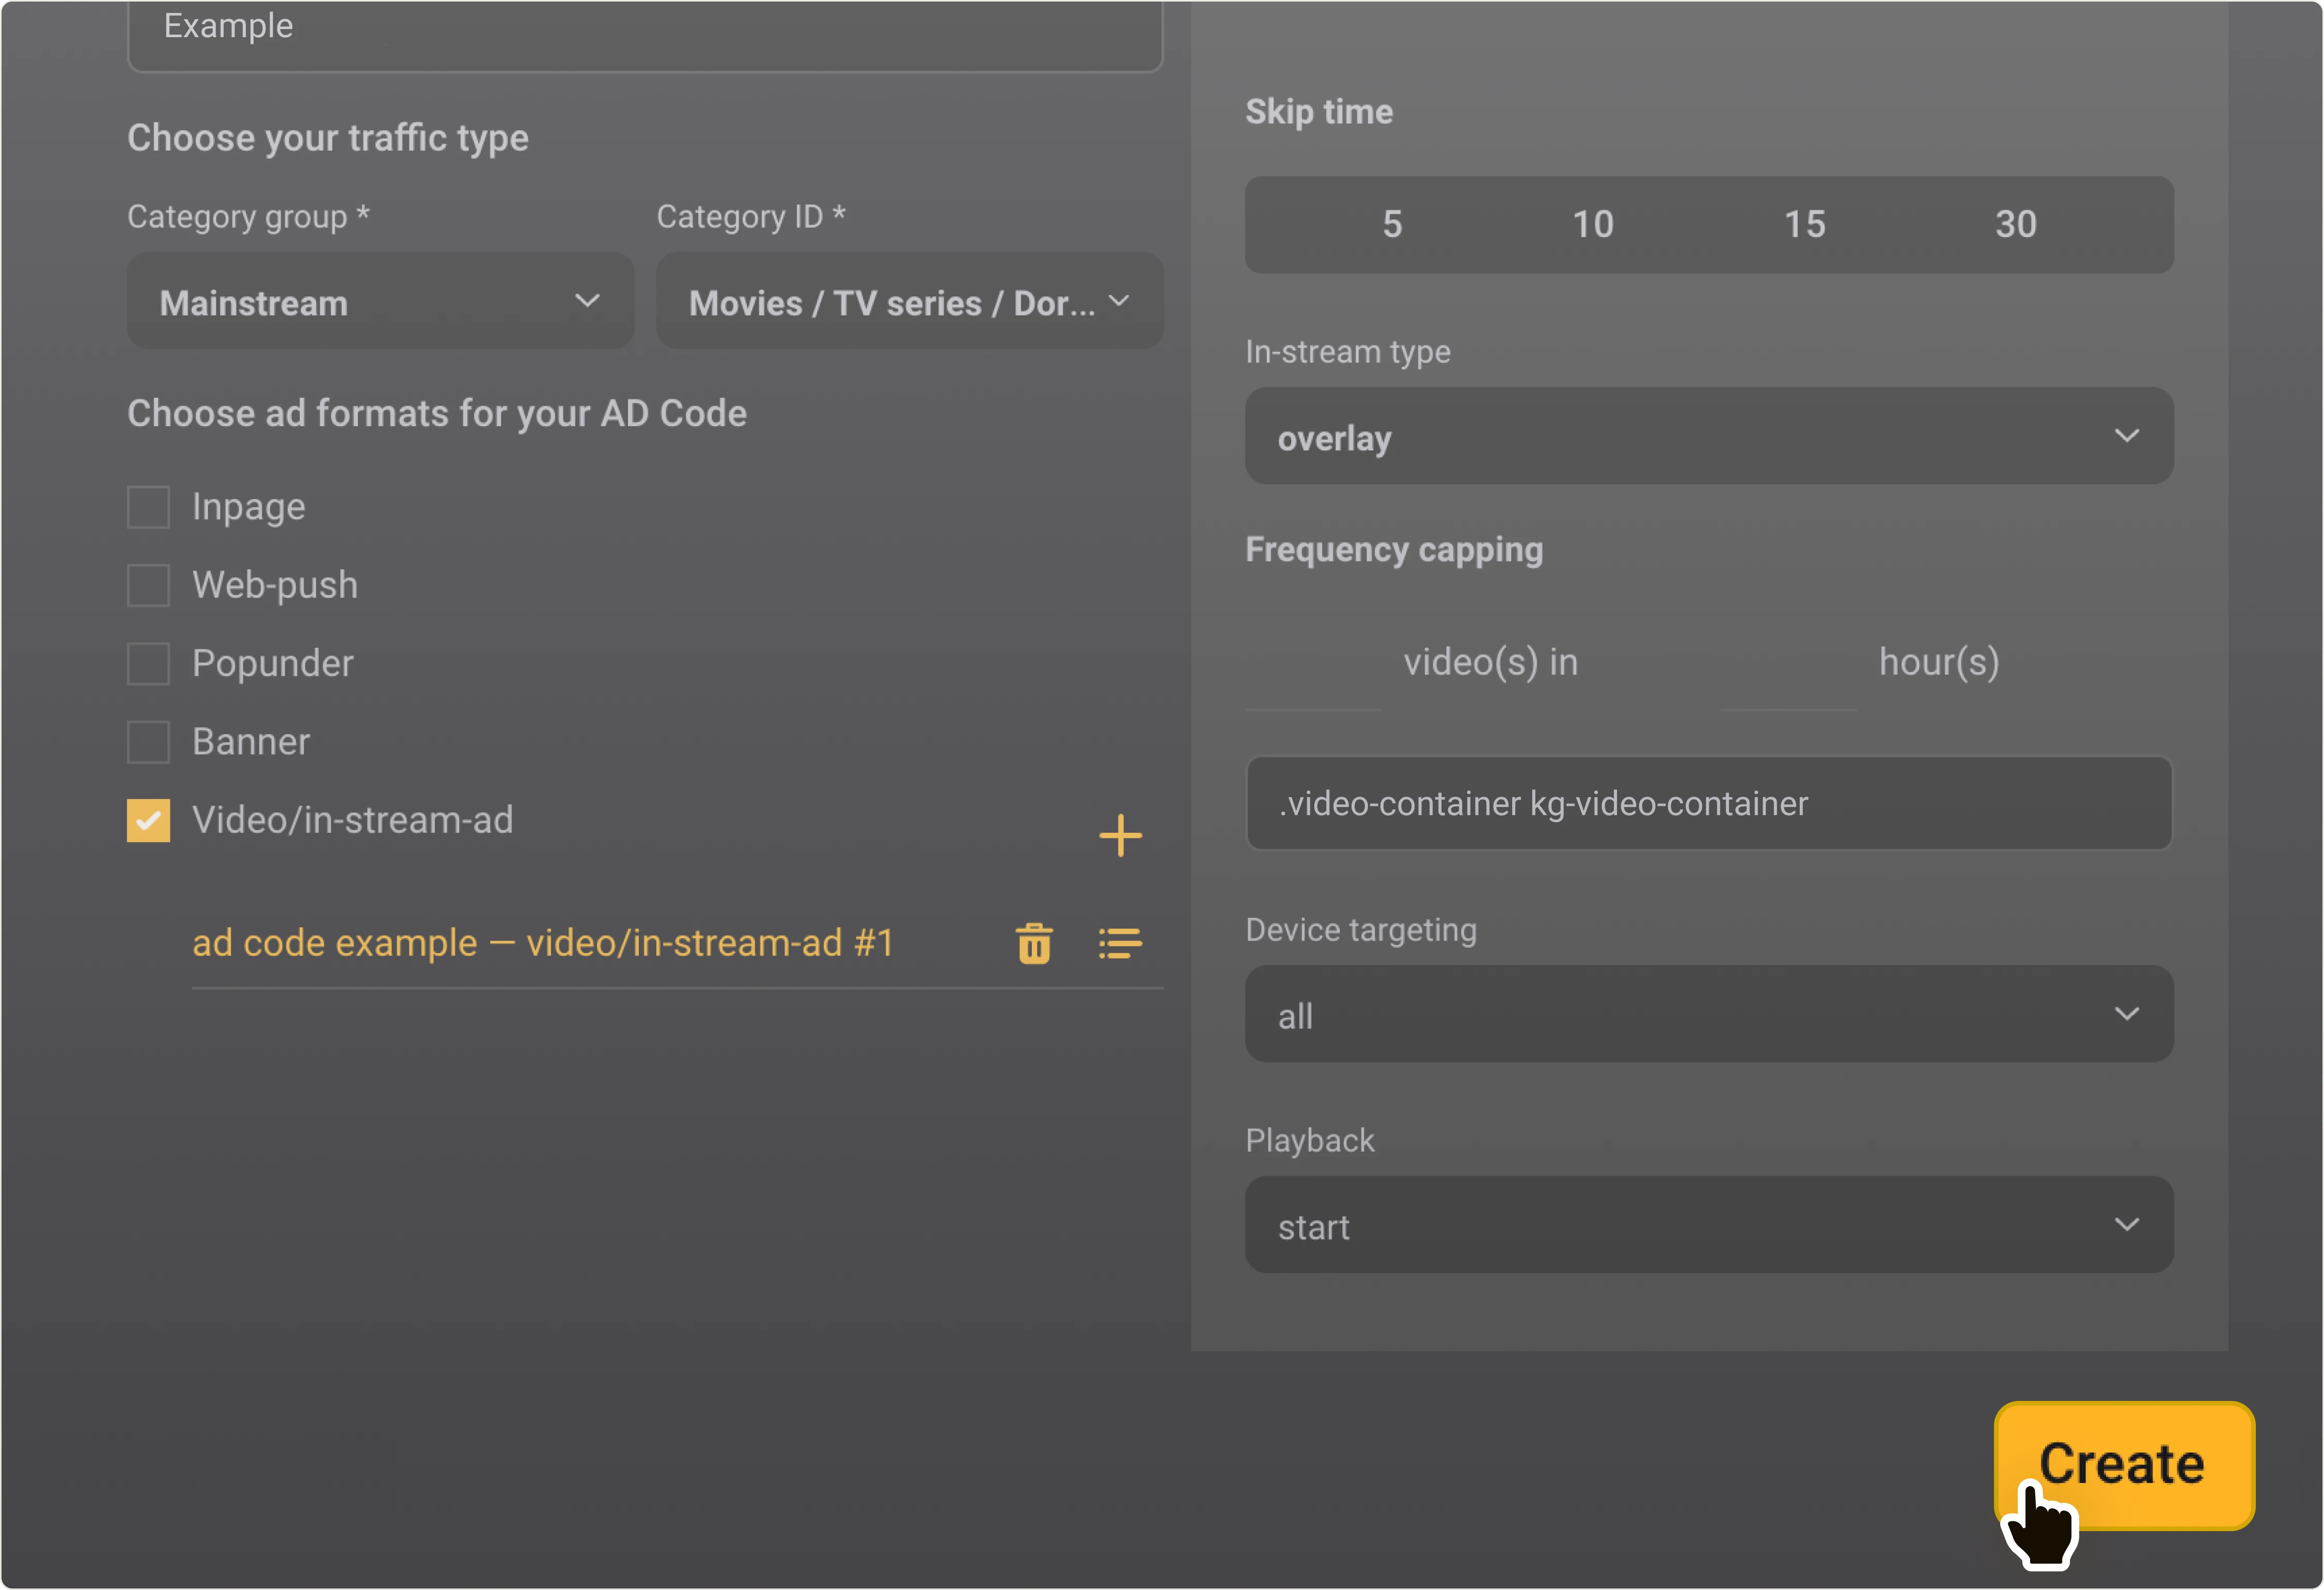2324x1590 pixels.
Task: Choose the 15 skip time option
Action: click(x=1804, y=225)
